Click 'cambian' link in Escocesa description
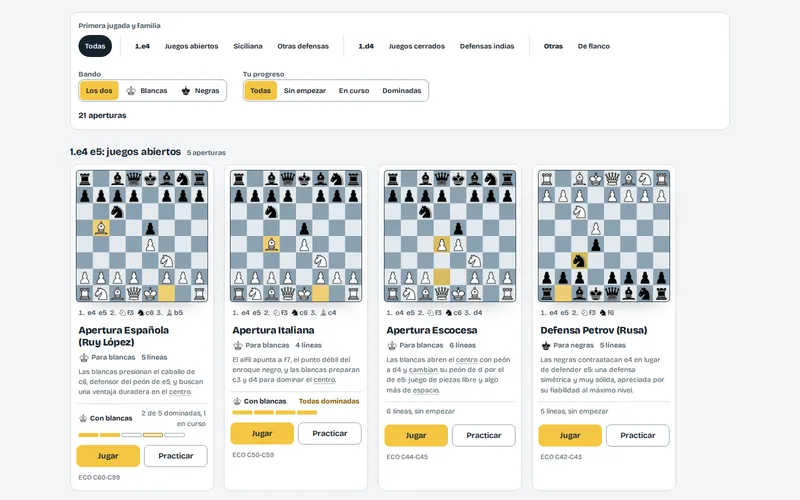Image resolution: width=800 pixels, height=500 pixels. (x=423, y=369)
